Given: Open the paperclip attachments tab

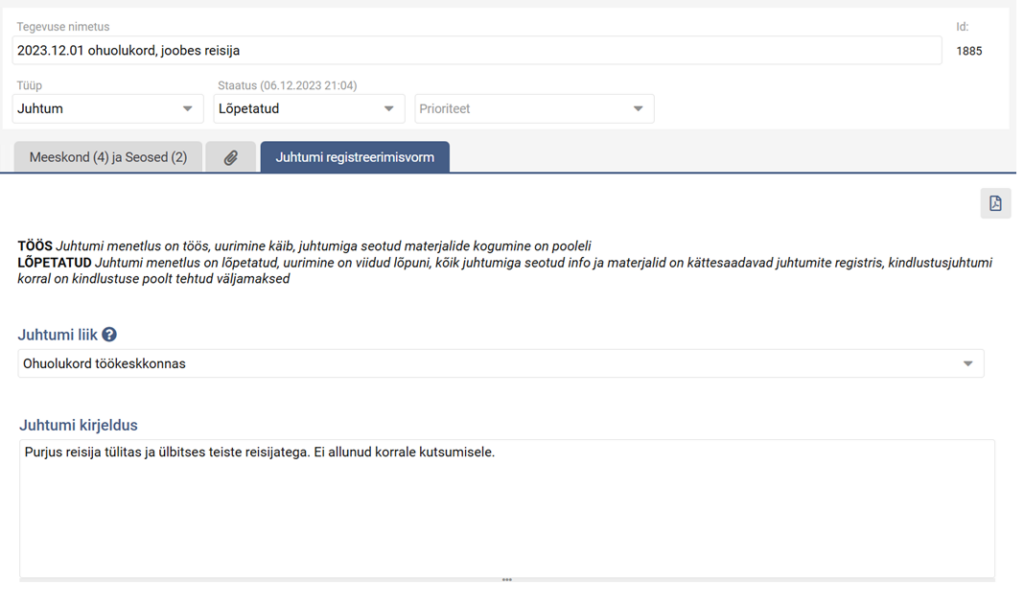Looking at the screenshot, I should point(230,157).
